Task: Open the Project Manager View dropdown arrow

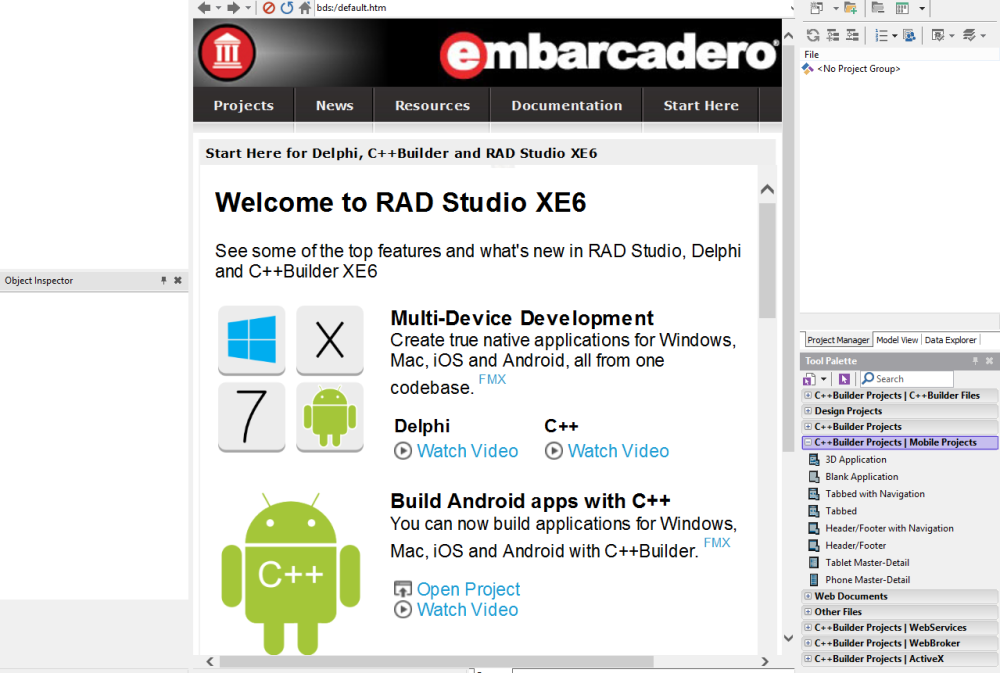Action: [922, 8]
